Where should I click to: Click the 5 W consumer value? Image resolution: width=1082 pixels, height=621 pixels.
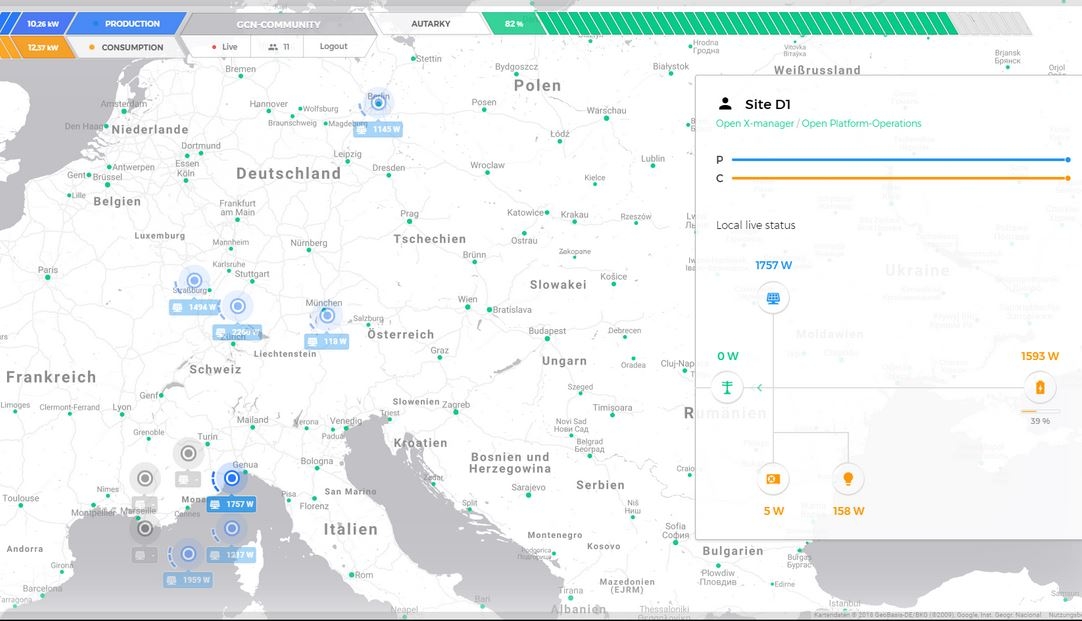(x=774, y=511)
